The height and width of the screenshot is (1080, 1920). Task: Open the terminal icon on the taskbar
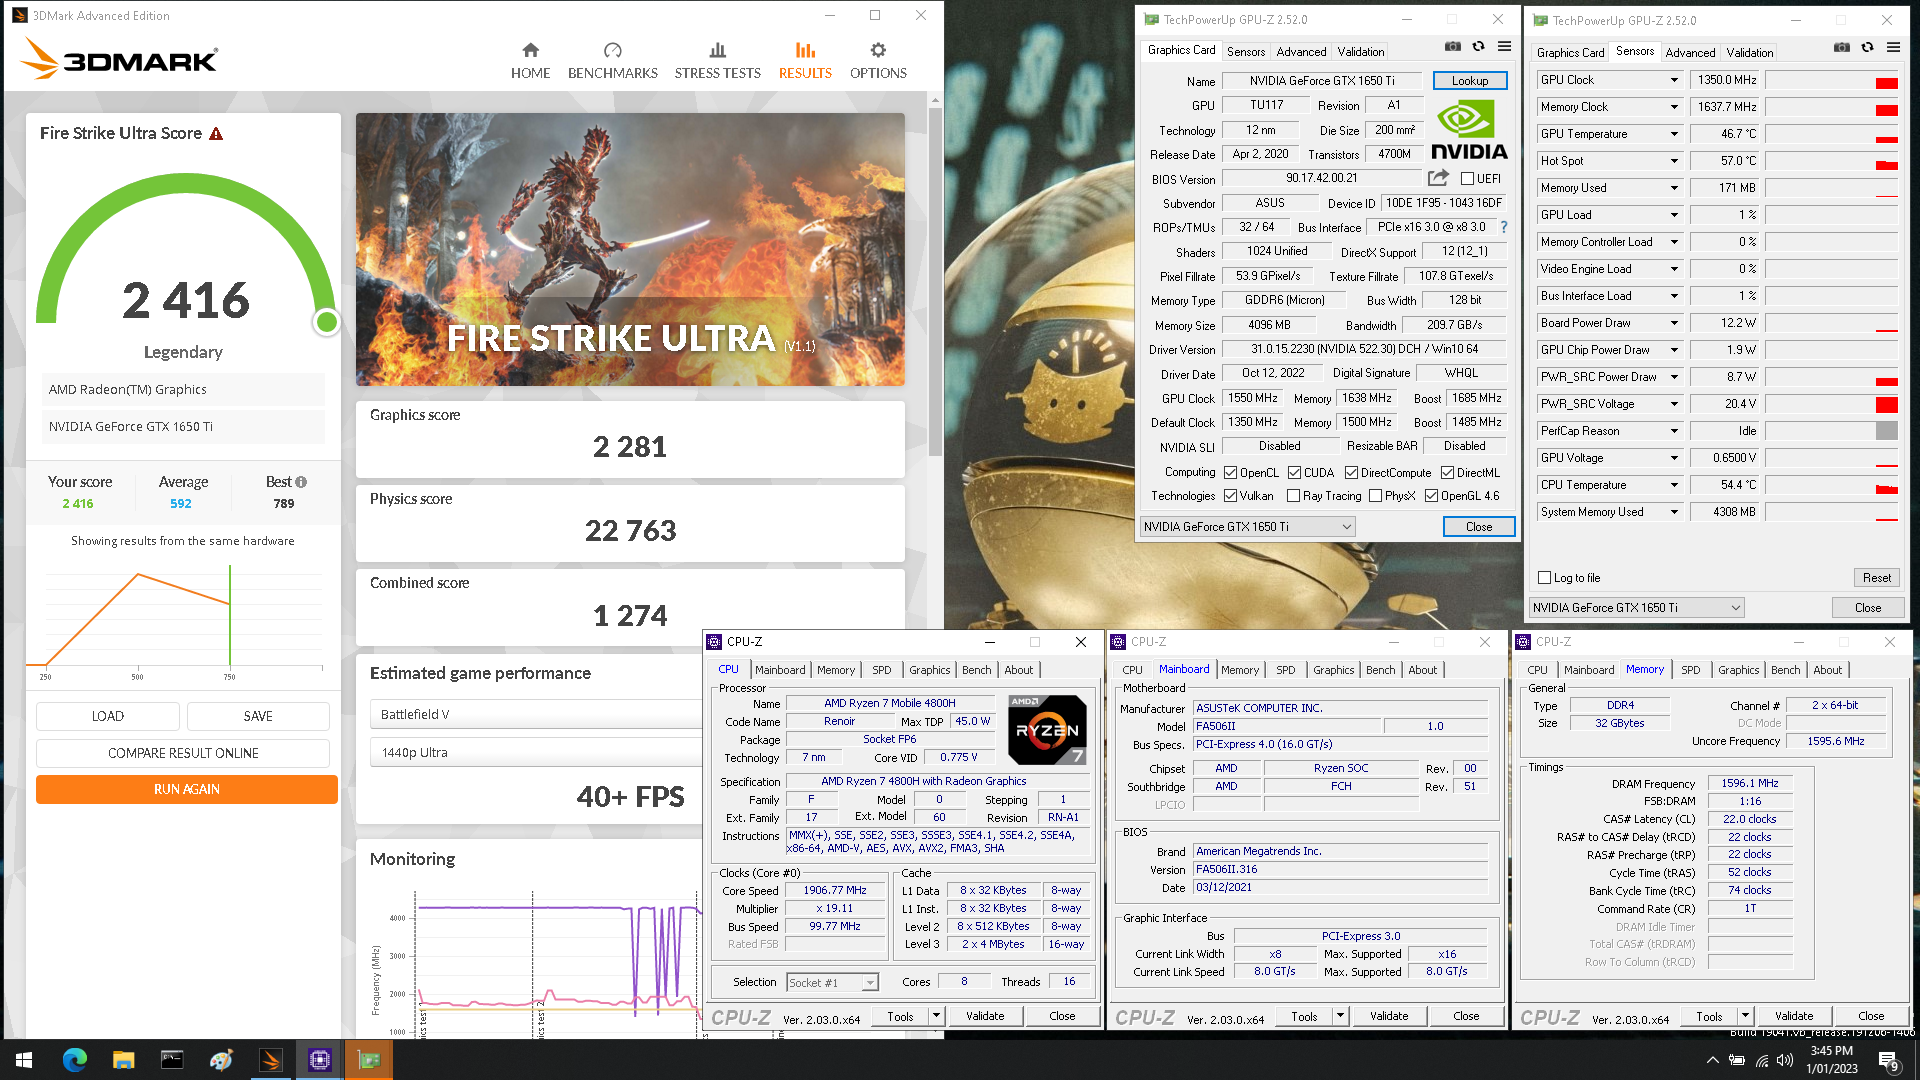click(172, 1060)
